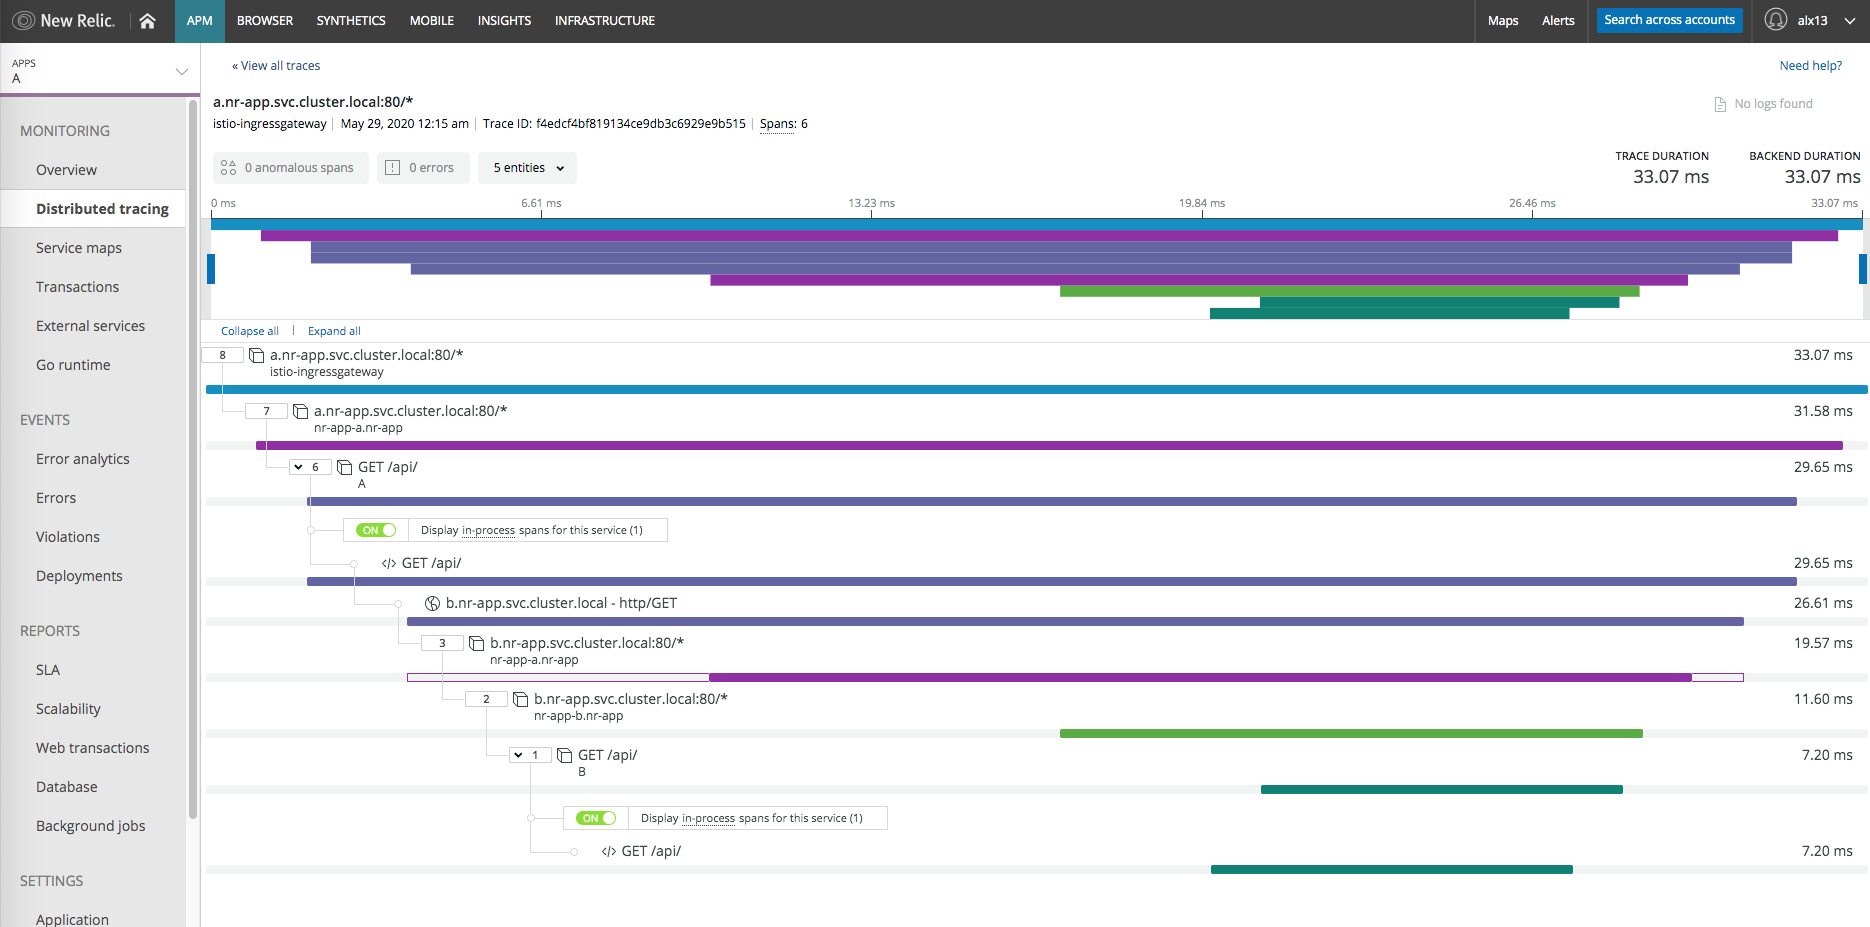Go to the INSIGHTS tab
Viewport: 1870px width, 927px height.
(504, 21)
